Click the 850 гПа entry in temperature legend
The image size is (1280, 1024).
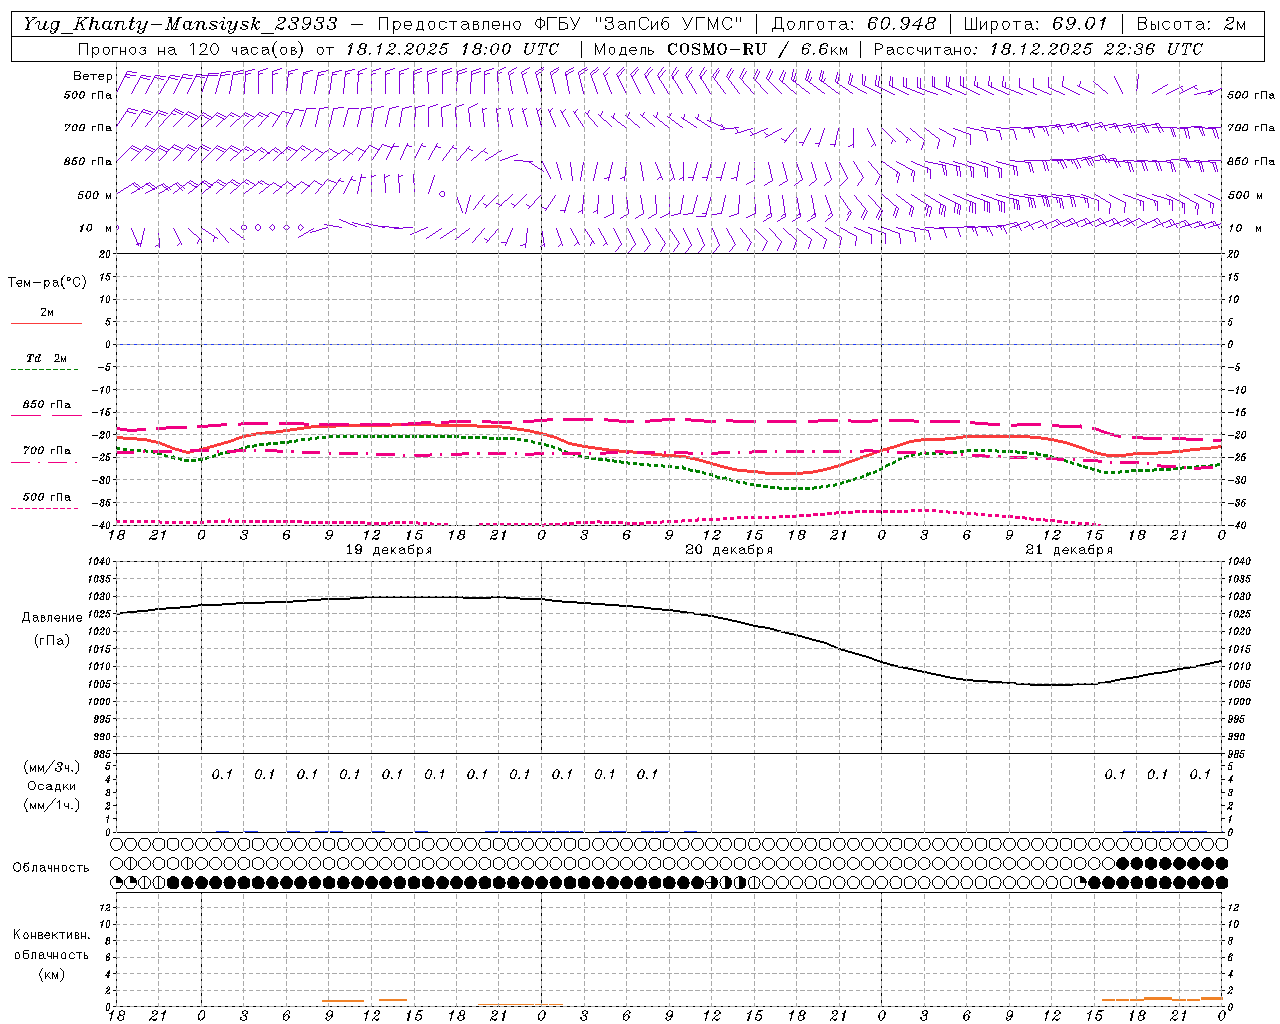[47, 405]
